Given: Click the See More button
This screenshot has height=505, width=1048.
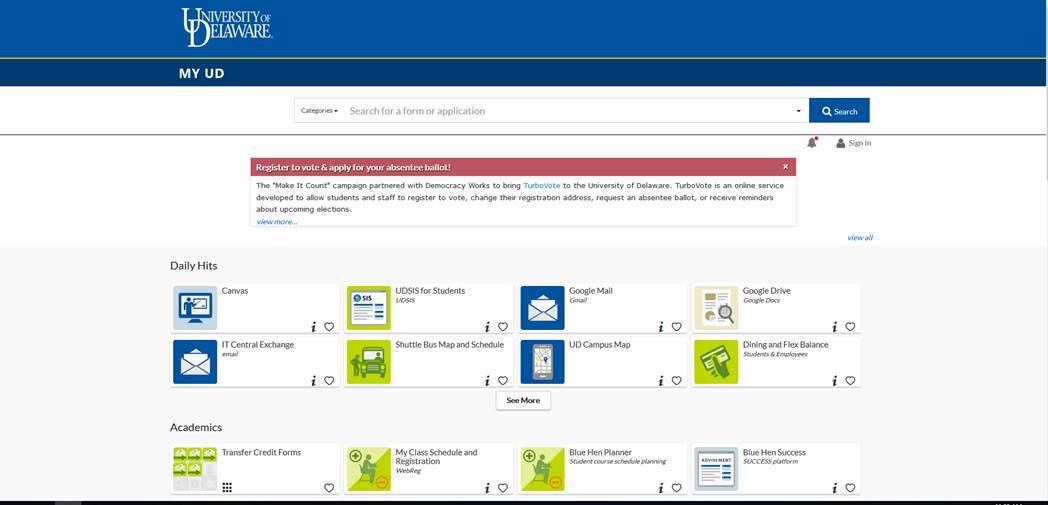Looking at the screenshot, I should tap(523, 400).
